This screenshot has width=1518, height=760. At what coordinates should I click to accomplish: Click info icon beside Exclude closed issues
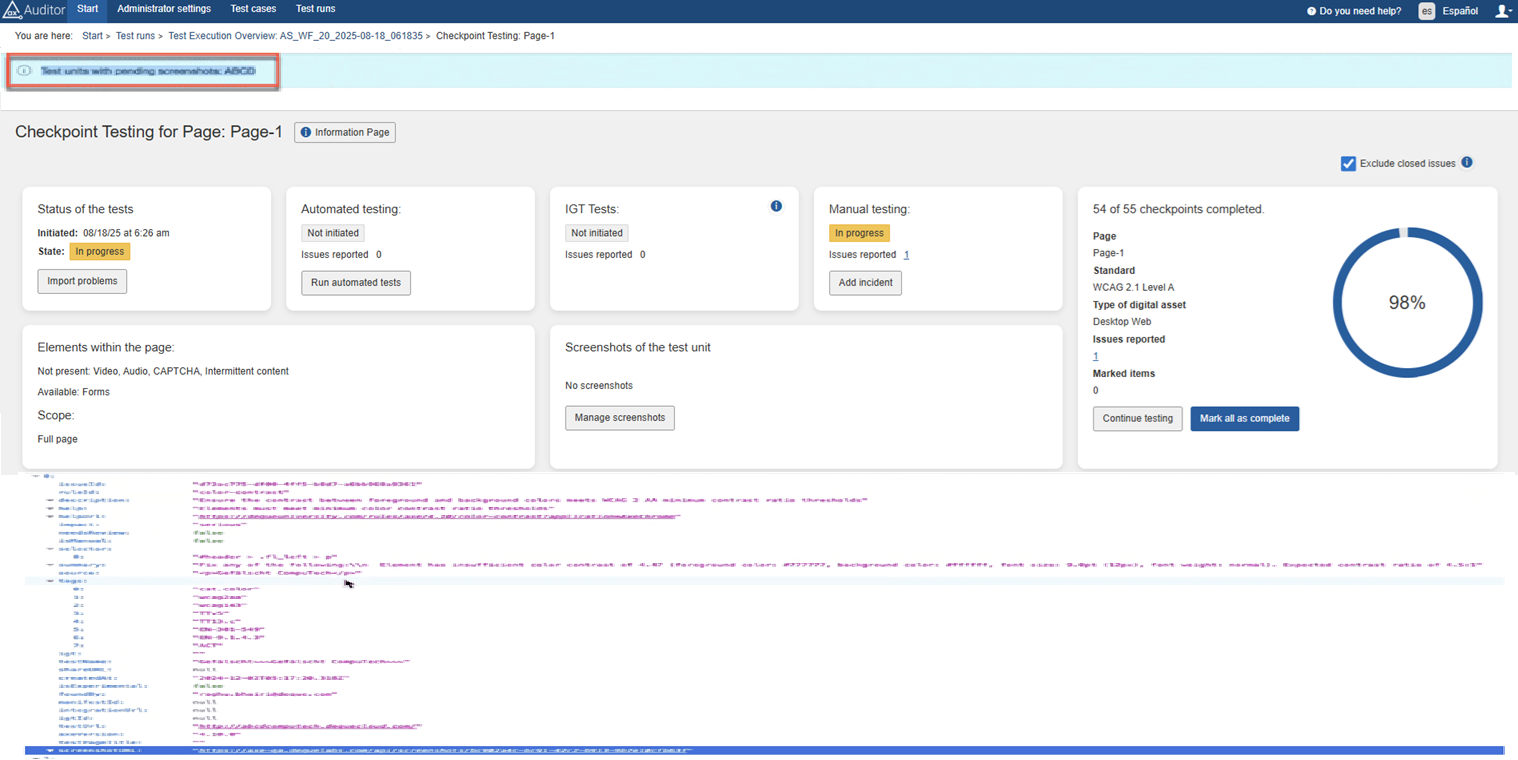click(1467, 163)
